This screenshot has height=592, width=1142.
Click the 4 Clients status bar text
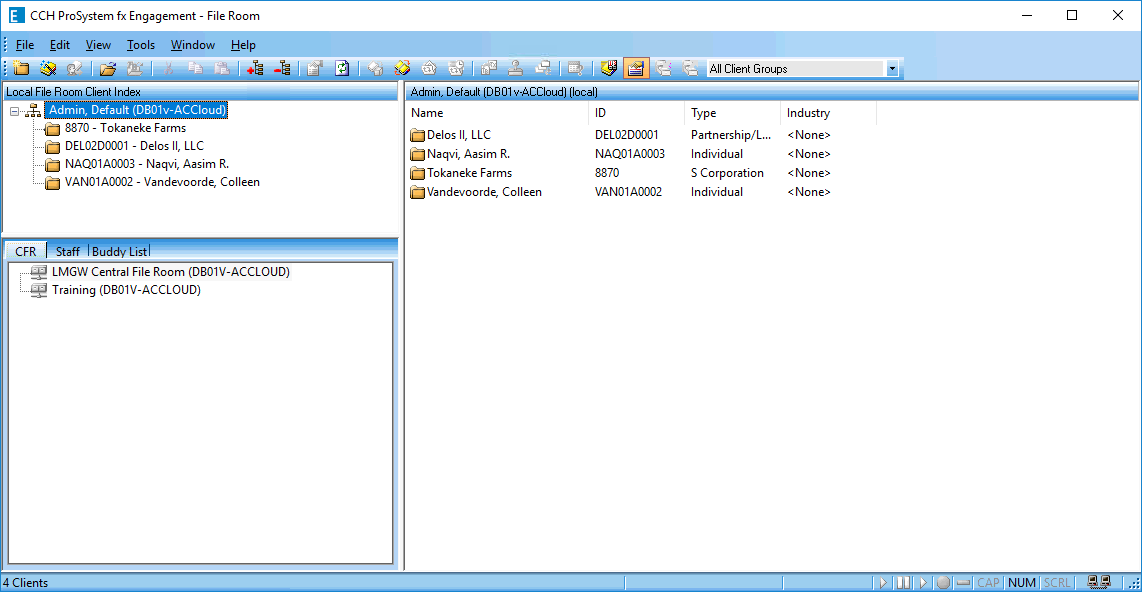coord(25,583)
